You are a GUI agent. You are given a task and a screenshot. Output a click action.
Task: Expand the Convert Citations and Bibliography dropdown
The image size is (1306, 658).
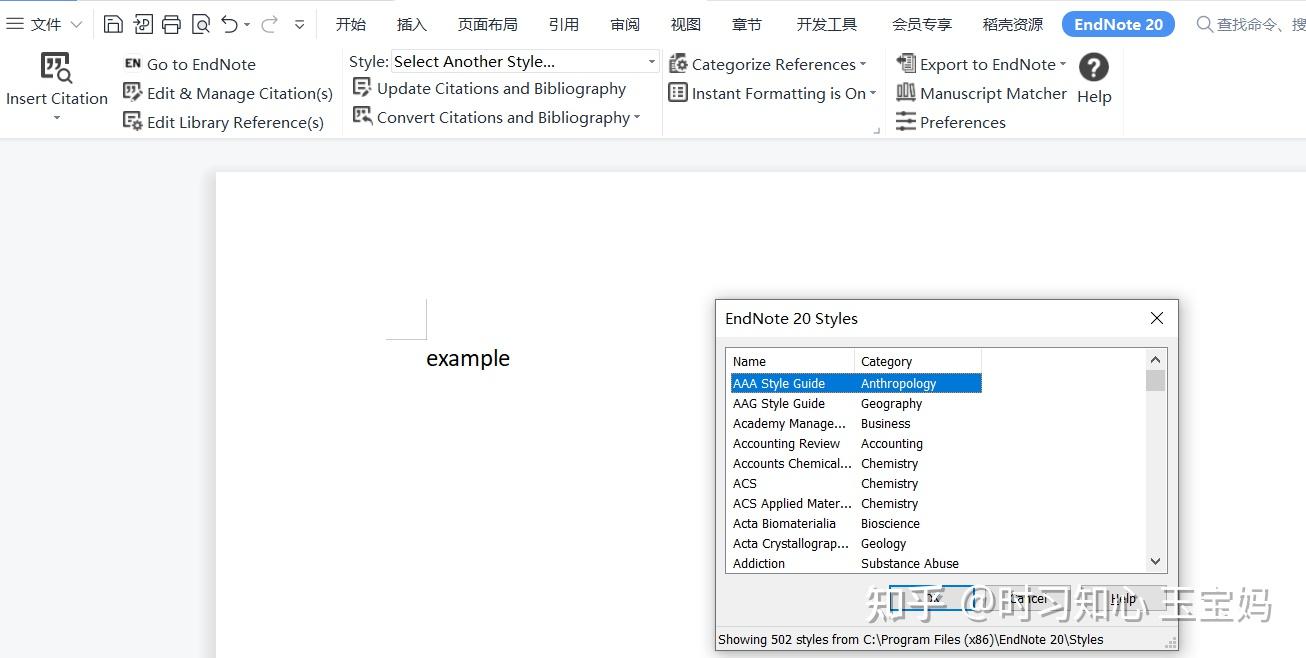pos(639,117)
